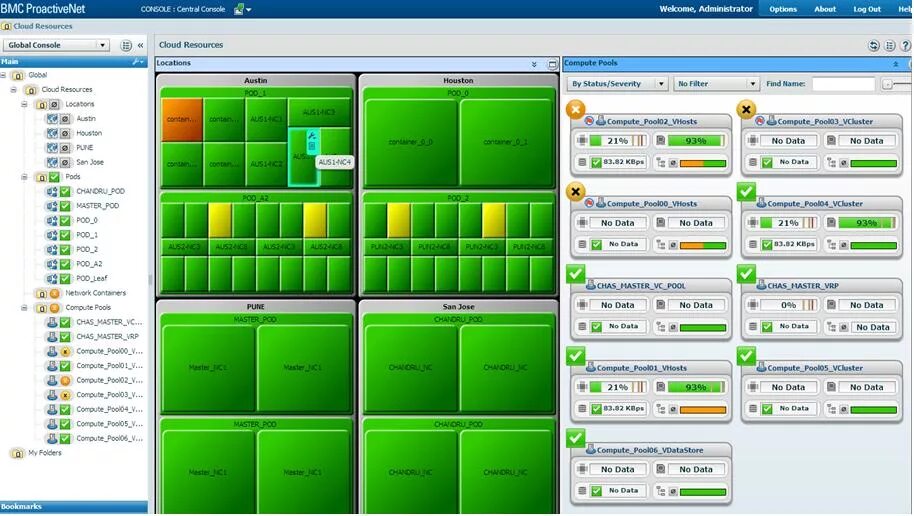Click the status icon of Compute_Pool00_VHosts
914x516 pixels.
575,191
